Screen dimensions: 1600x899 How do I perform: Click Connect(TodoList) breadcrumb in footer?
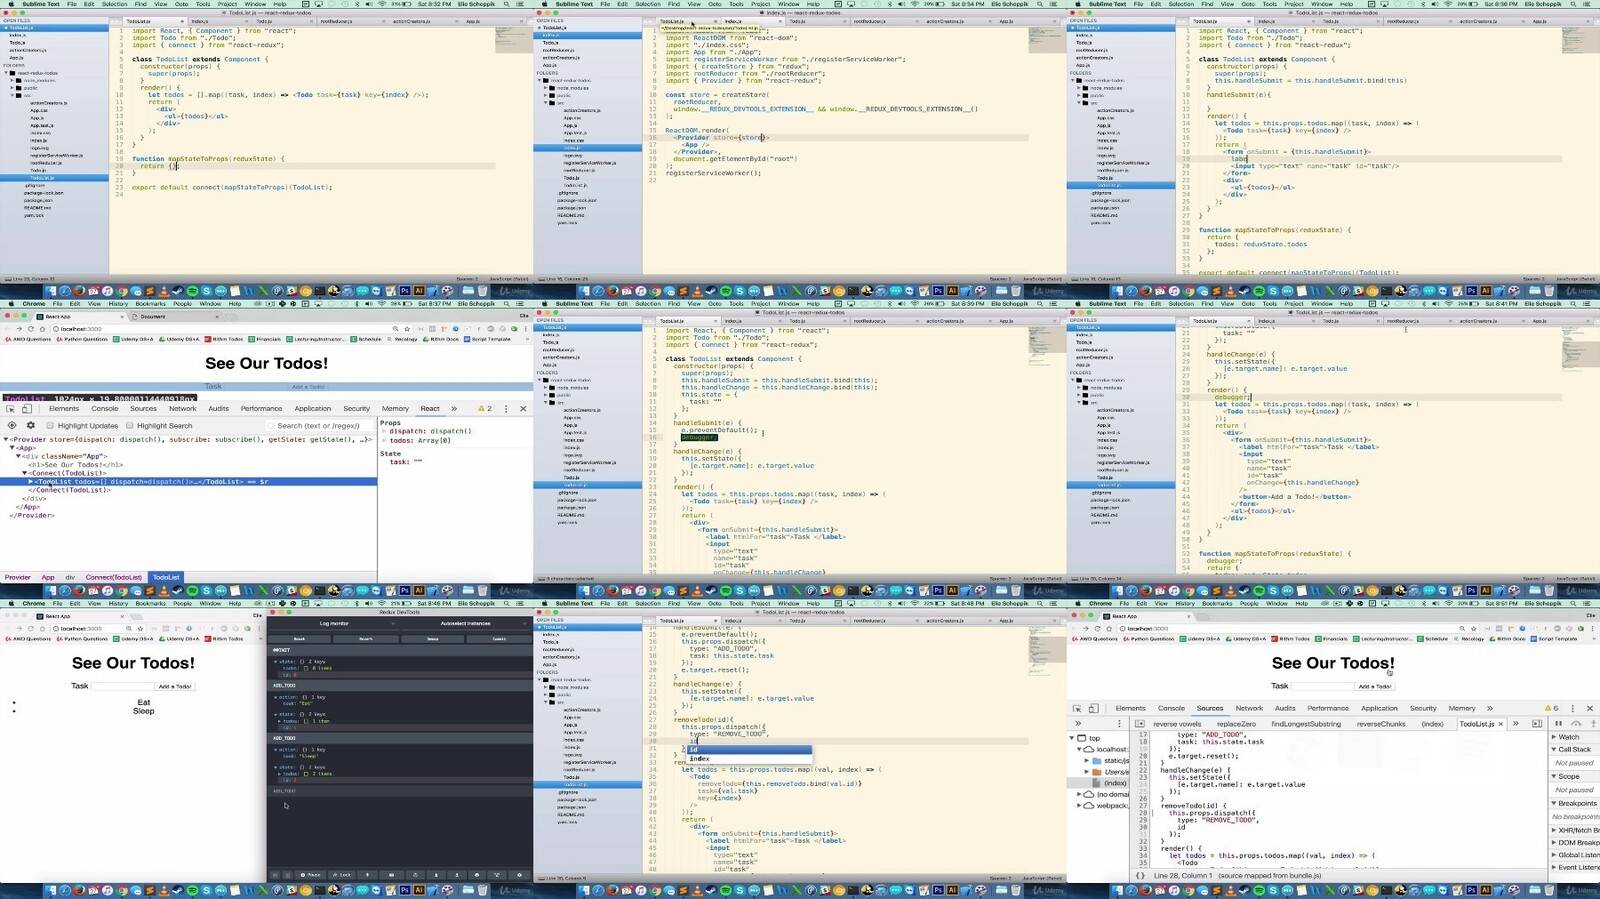[x=114, y=577]
